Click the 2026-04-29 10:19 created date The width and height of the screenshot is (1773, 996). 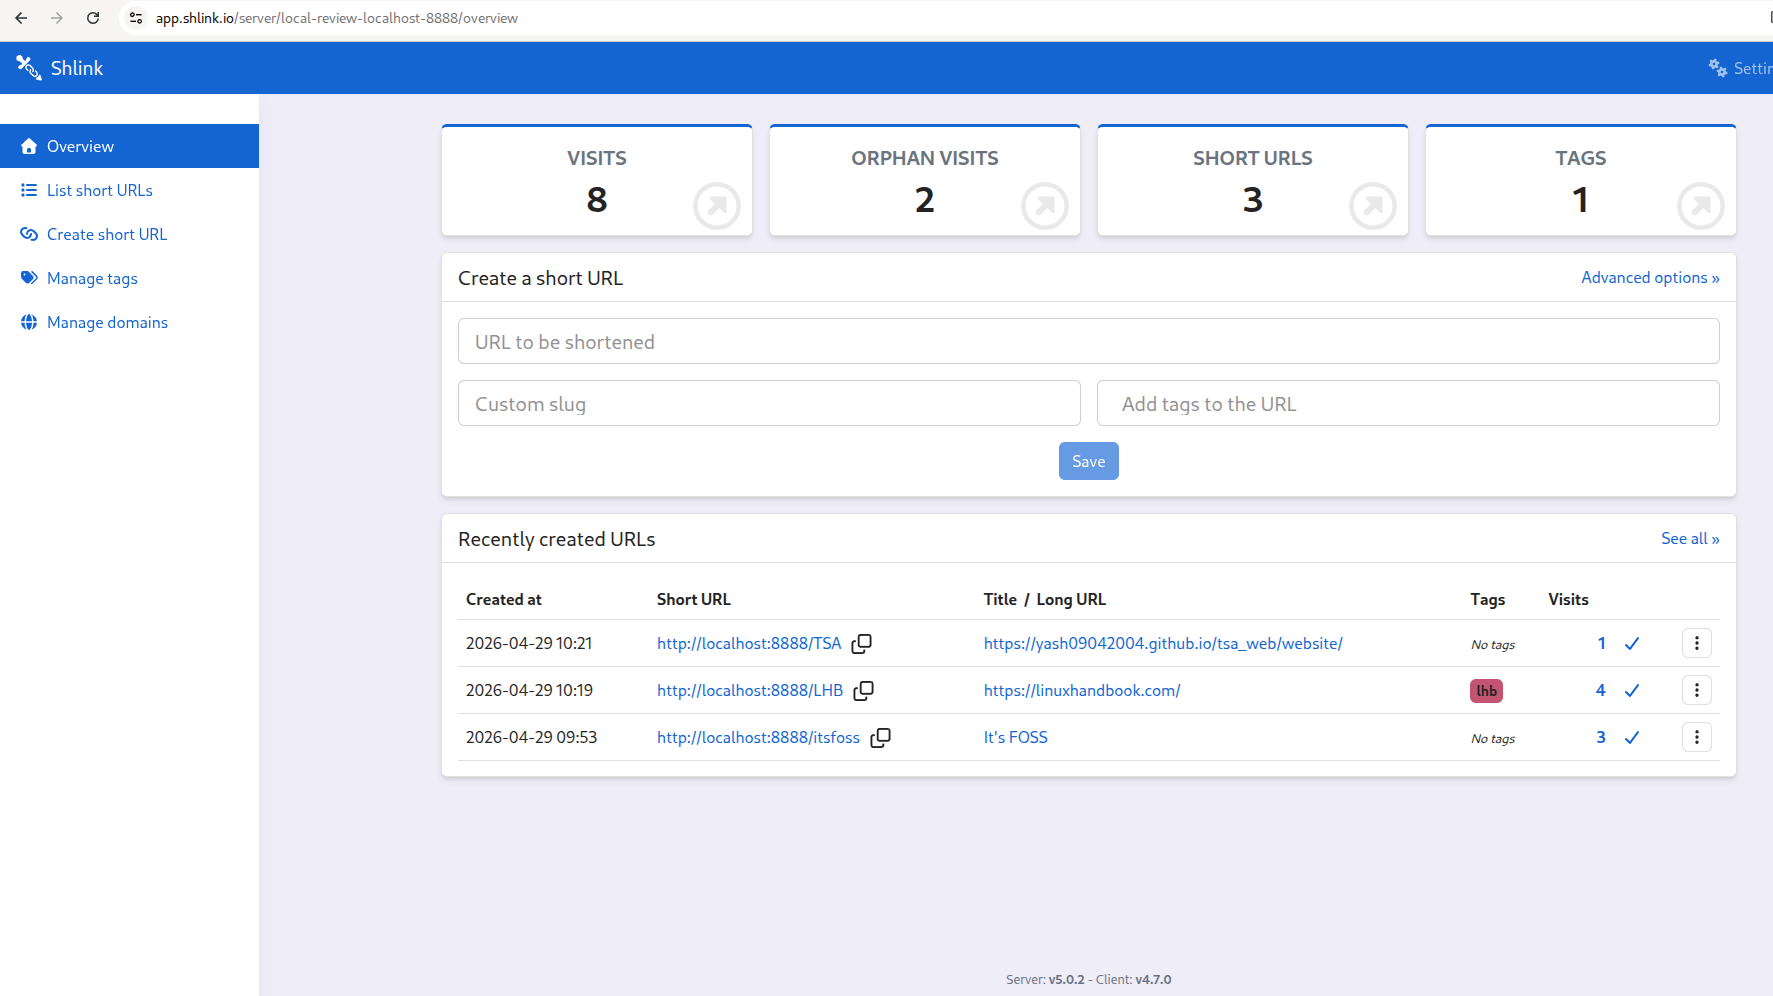[529, 690]
